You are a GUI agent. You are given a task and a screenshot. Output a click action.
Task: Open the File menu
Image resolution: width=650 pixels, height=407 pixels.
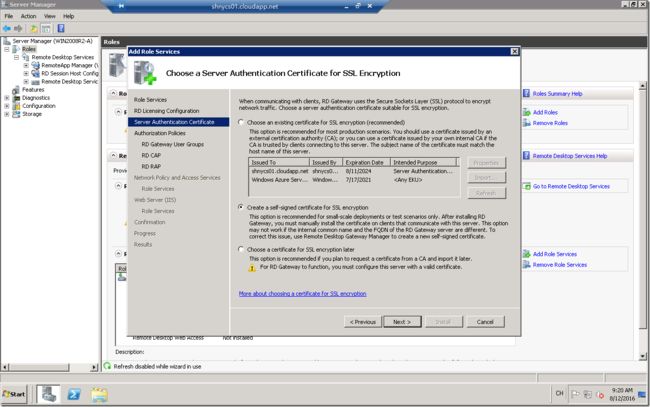click(9, 16)
